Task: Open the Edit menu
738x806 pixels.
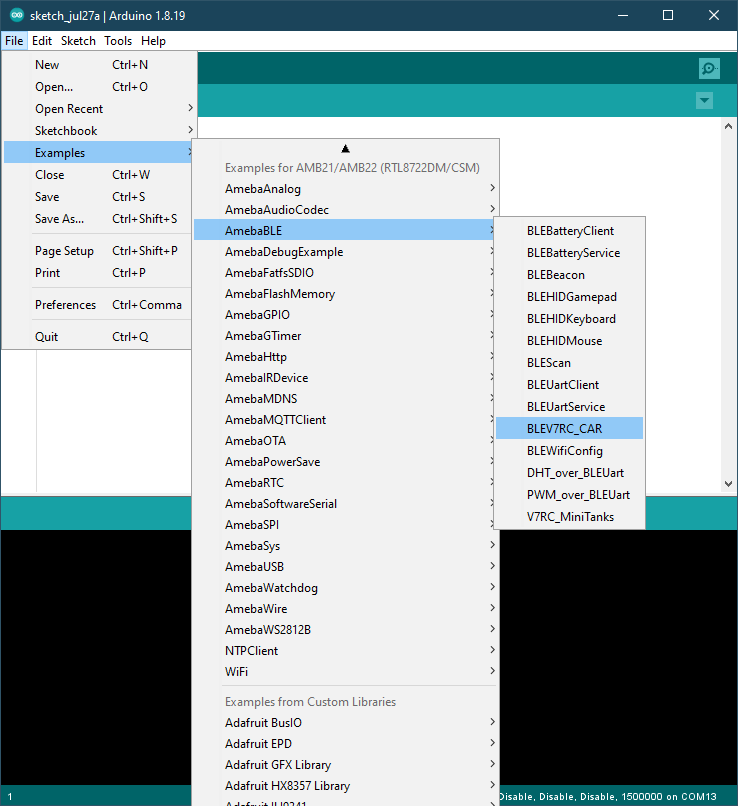Action: click(42, 41)
